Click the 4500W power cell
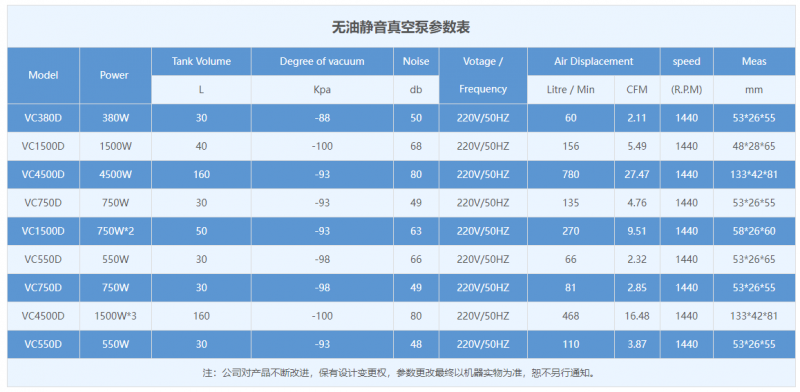Image resolution: width=800 pixels, height=392 pixels. click(x=115, y=175)
